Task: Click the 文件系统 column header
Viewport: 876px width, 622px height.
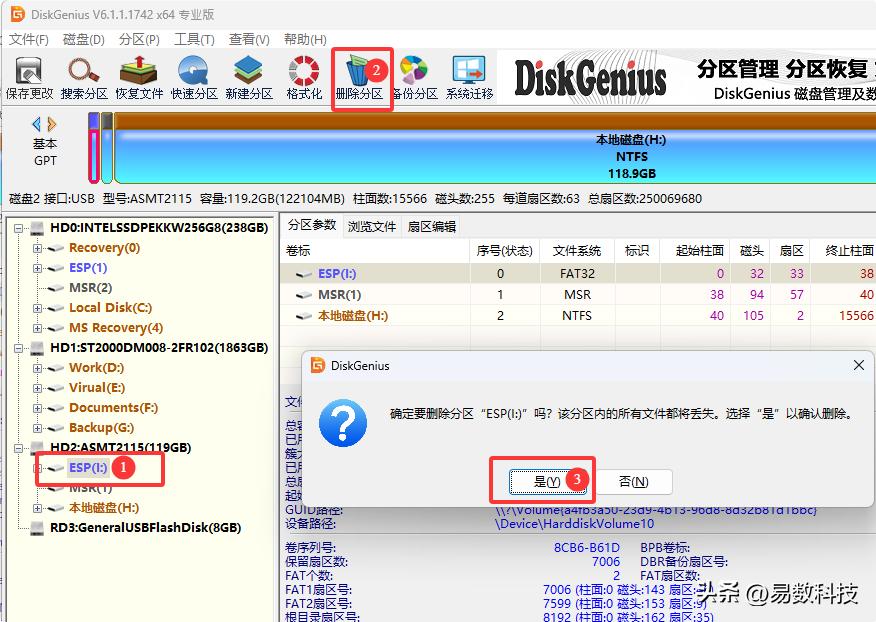Action: tap(577, 251)
